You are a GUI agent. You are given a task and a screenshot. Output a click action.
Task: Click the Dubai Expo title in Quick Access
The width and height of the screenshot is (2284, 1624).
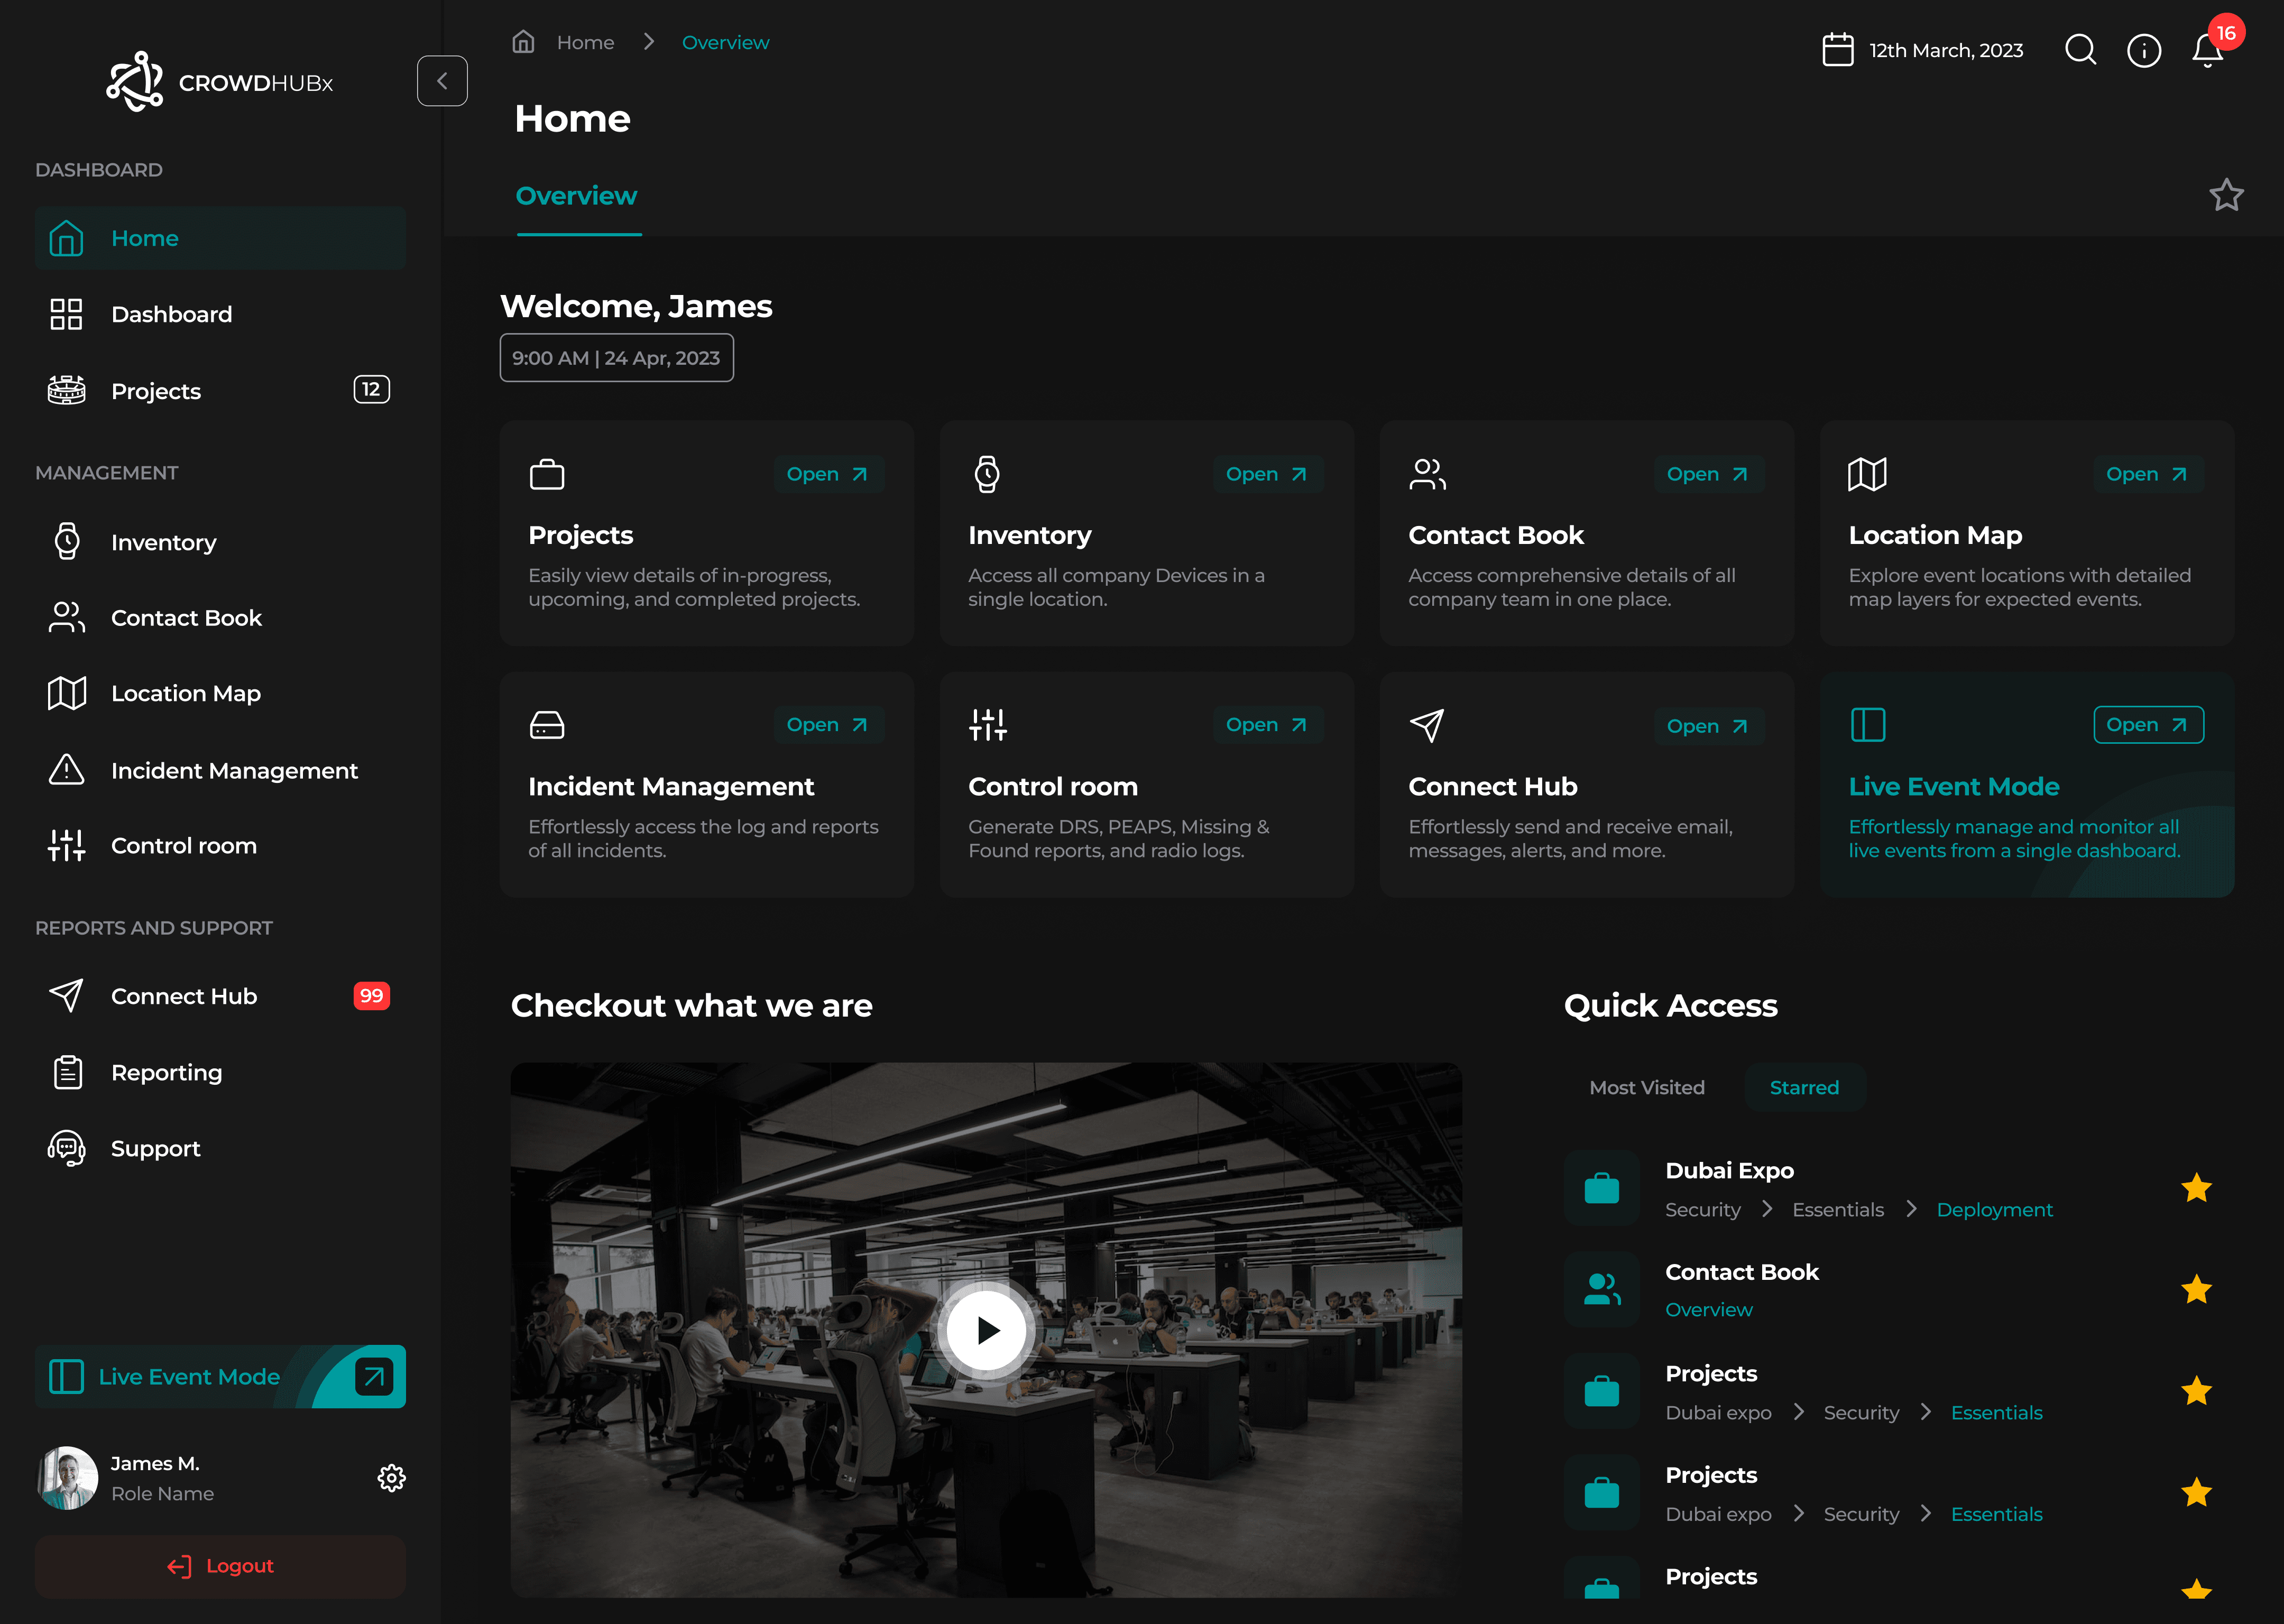[1729, 1171]
